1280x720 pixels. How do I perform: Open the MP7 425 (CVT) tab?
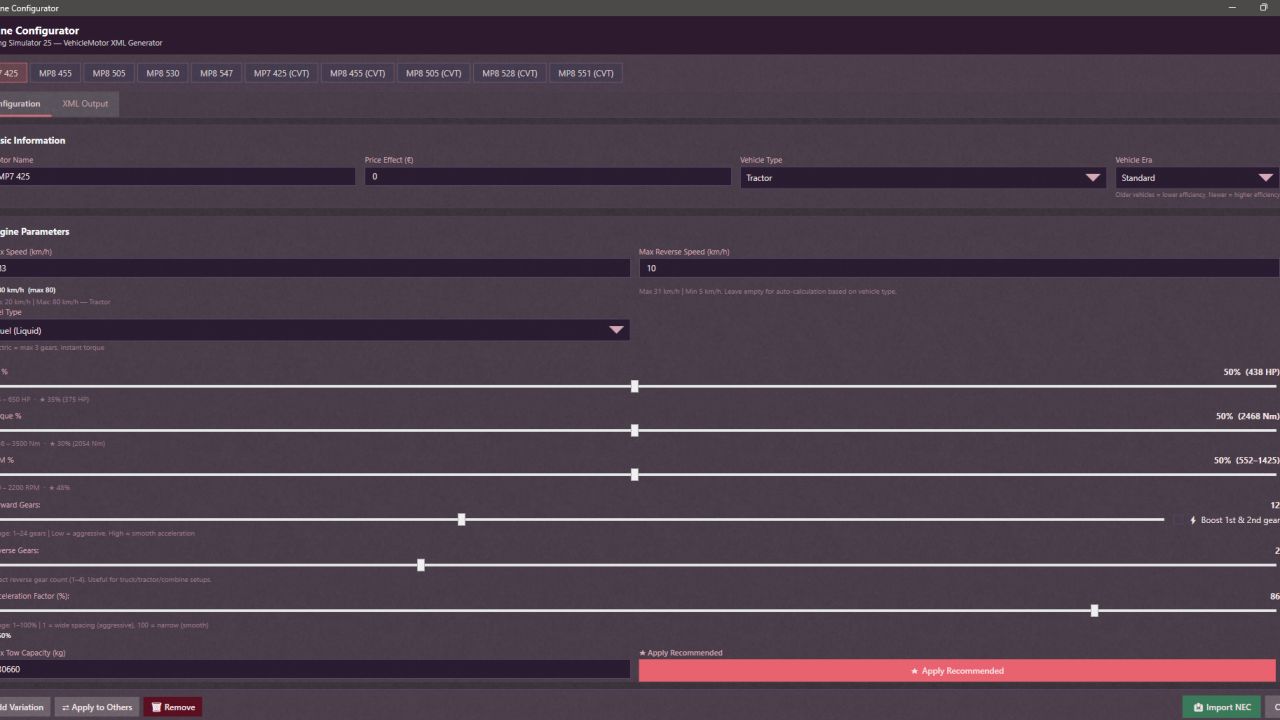[x=281, y=73]
